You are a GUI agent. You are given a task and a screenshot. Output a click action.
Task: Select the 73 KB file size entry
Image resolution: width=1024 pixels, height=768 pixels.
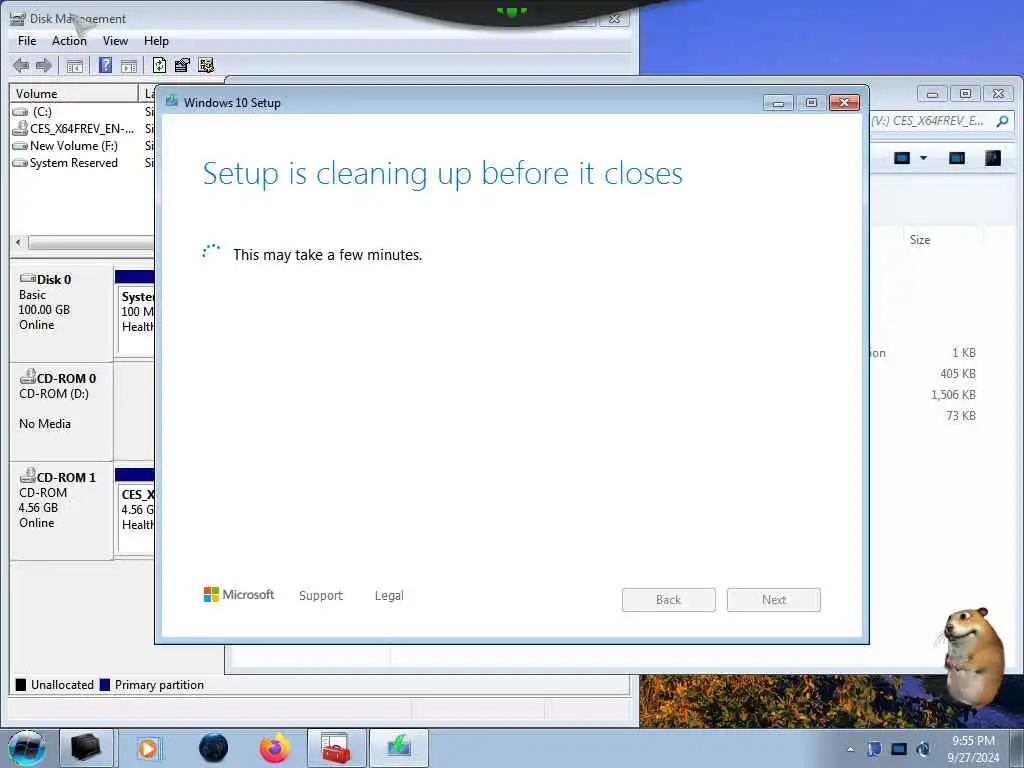tap(961, 415)
